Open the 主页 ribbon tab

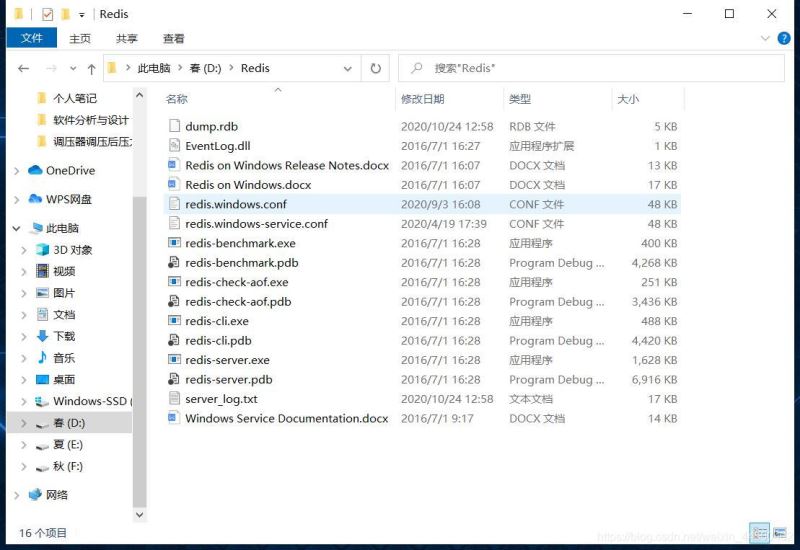80,38
